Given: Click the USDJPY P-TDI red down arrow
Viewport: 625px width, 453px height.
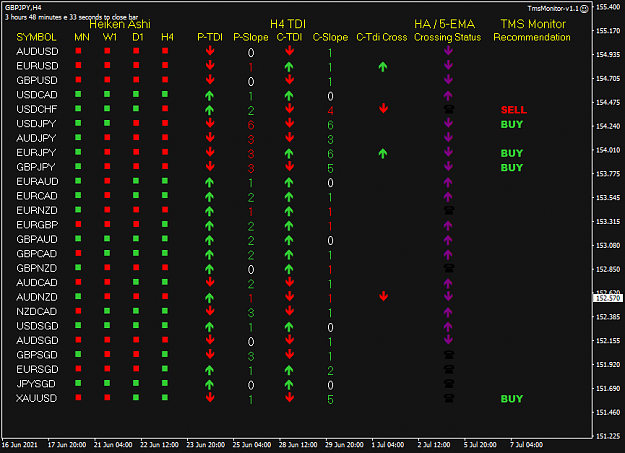Looking at the screenshot, I should pyautogui.click(x=210, y=123).
